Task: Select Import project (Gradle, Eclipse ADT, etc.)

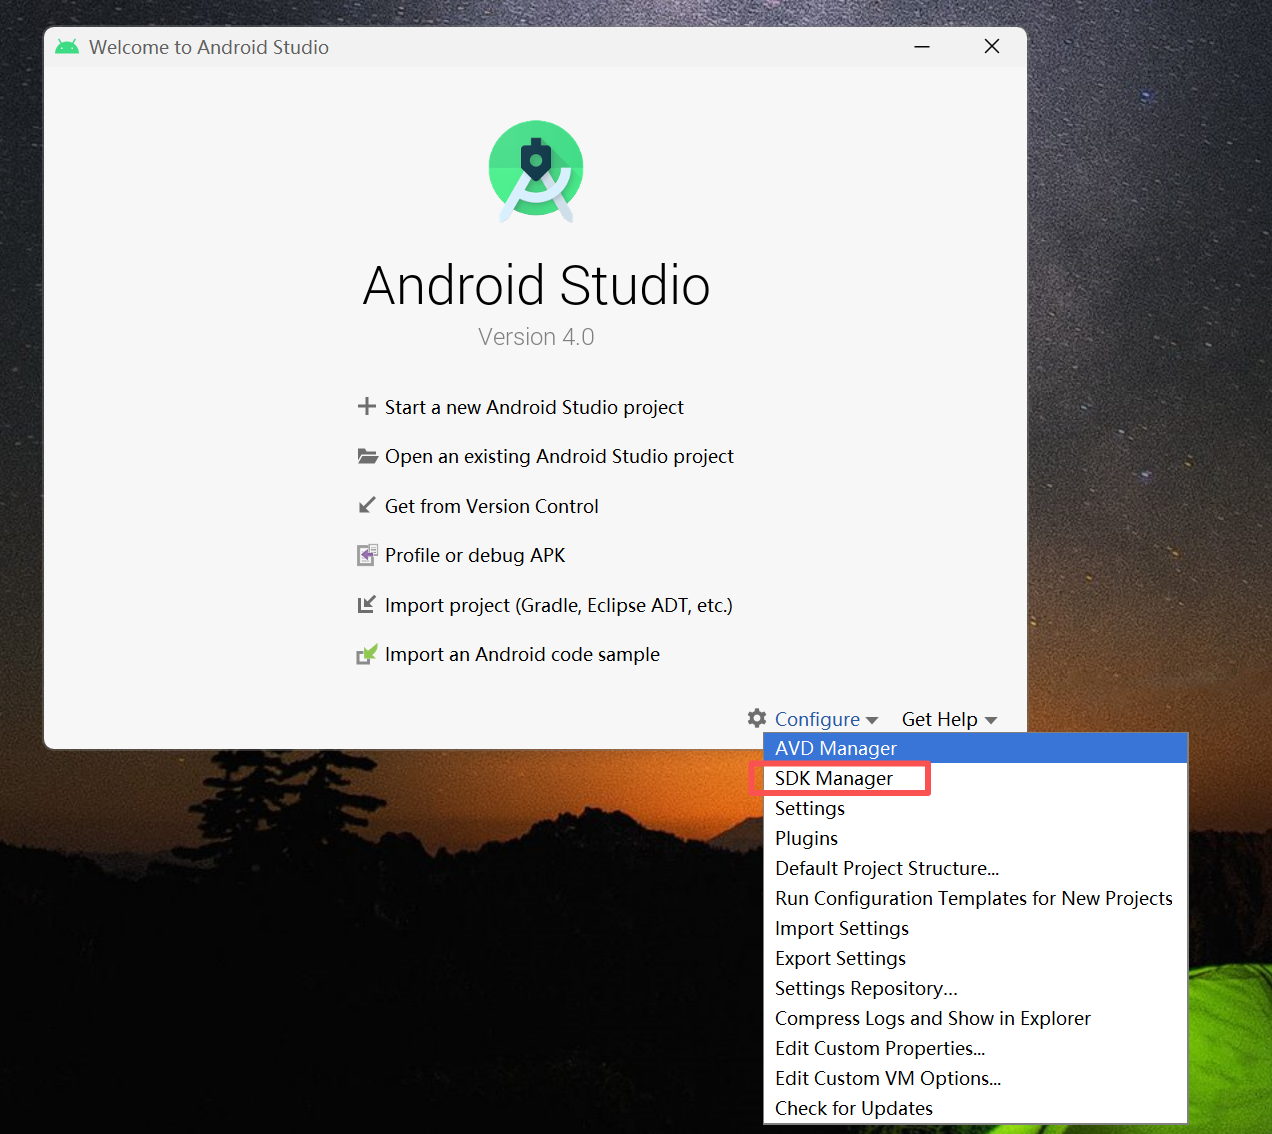Action: [x=559, y=605]
